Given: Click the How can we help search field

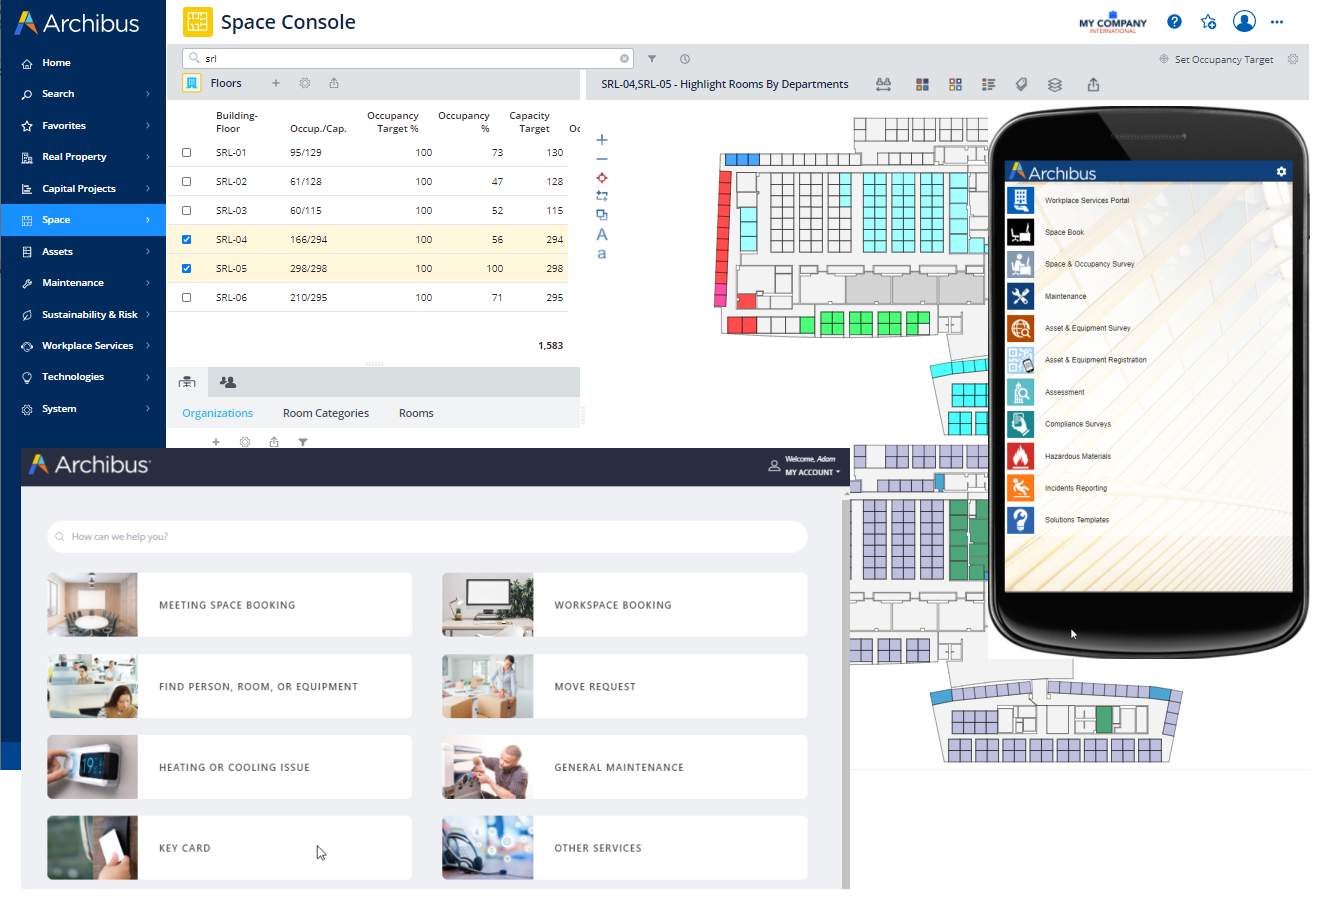Looking at the screenshot, I should pos(427,537).
